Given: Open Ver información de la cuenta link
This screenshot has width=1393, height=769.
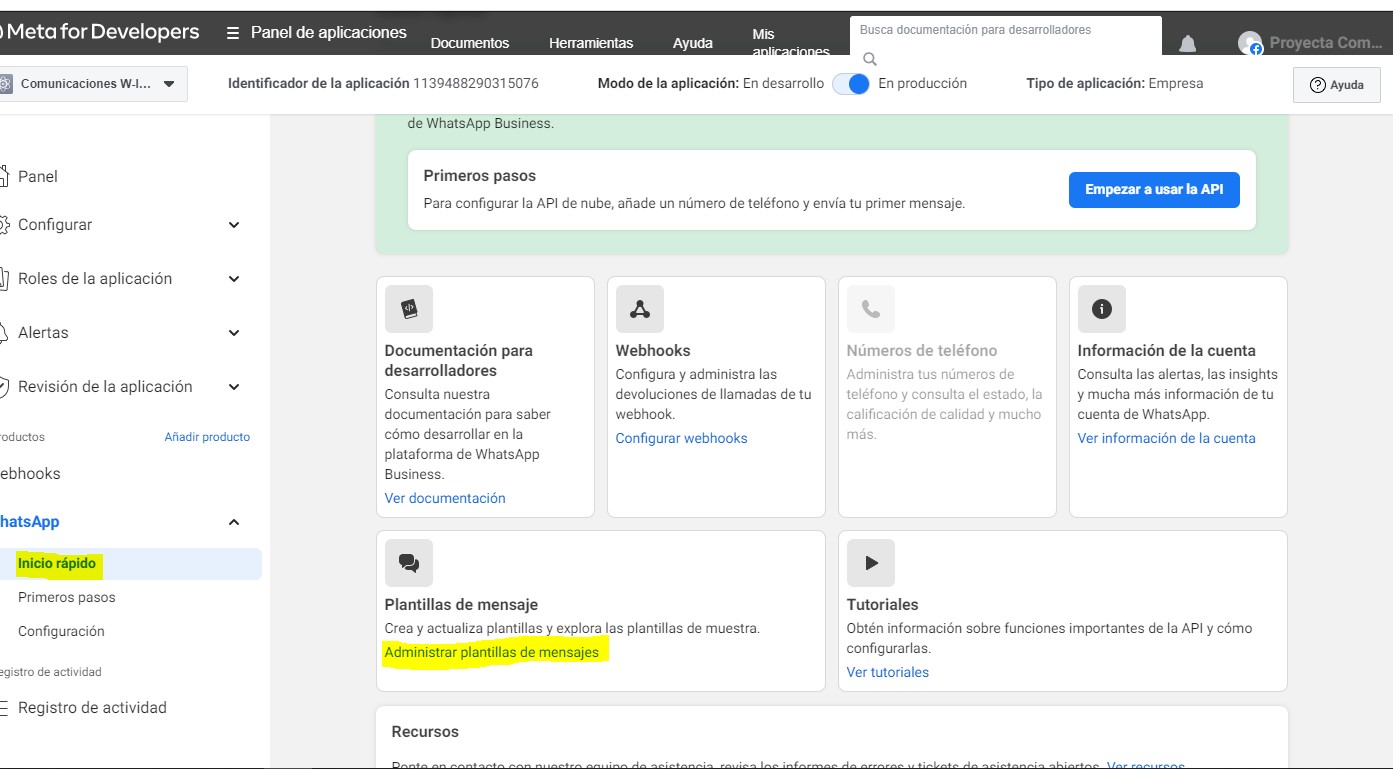Looking at the screenshot, I should [1166, 438].
